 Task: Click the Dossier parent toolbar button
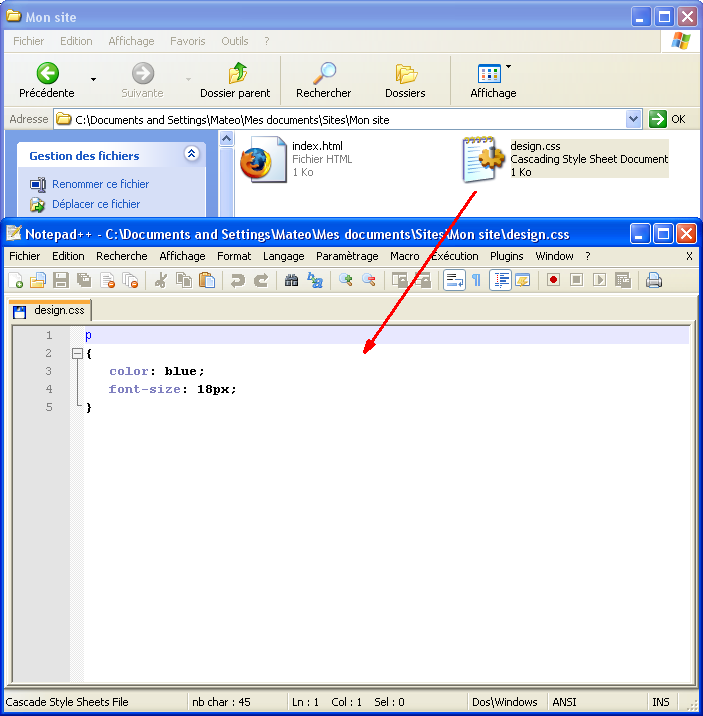click(x=235, y=81)
